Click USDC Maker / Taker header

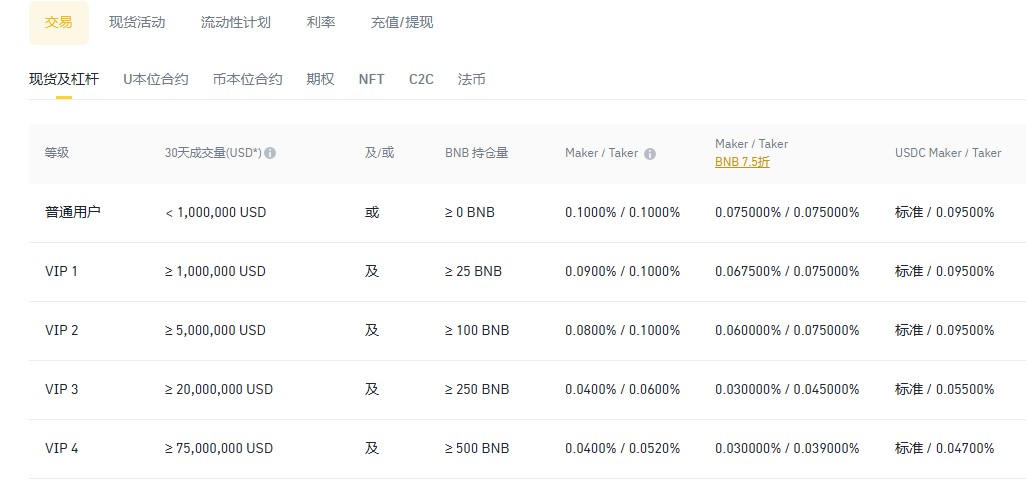(948, 153)
